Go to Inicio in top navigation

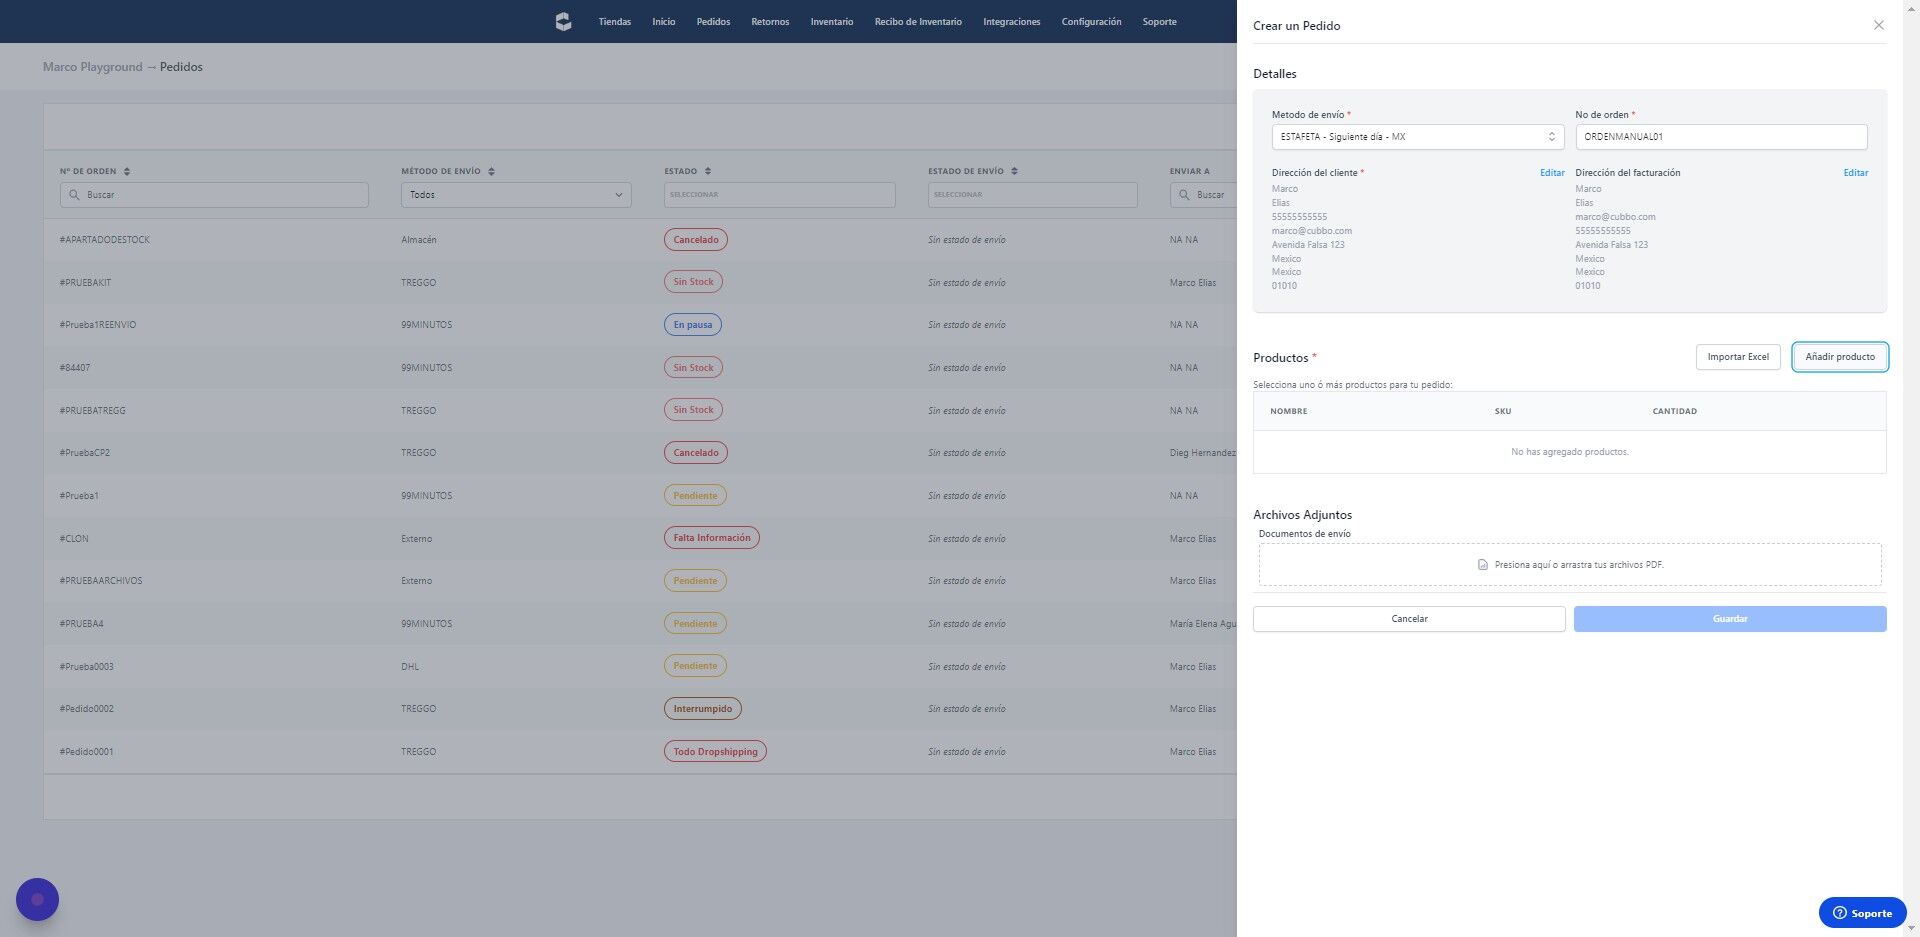tap(664, 21)
